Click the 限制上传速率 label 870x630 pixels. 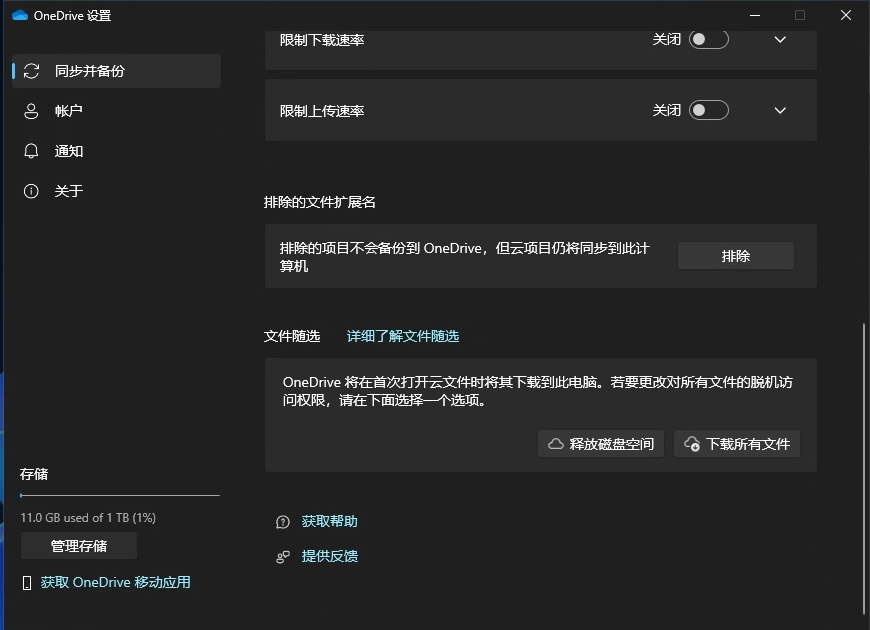[322, 111]
